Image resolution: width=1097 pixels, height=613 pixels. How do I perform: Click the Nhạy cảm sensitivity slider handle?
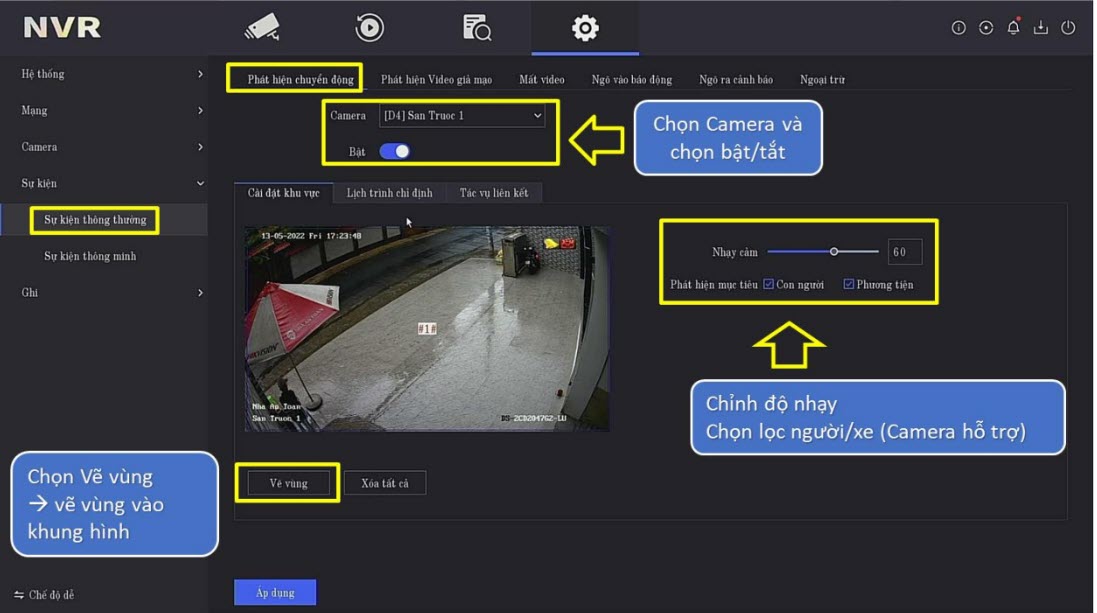pyautogui.click(x=834, y=252)
